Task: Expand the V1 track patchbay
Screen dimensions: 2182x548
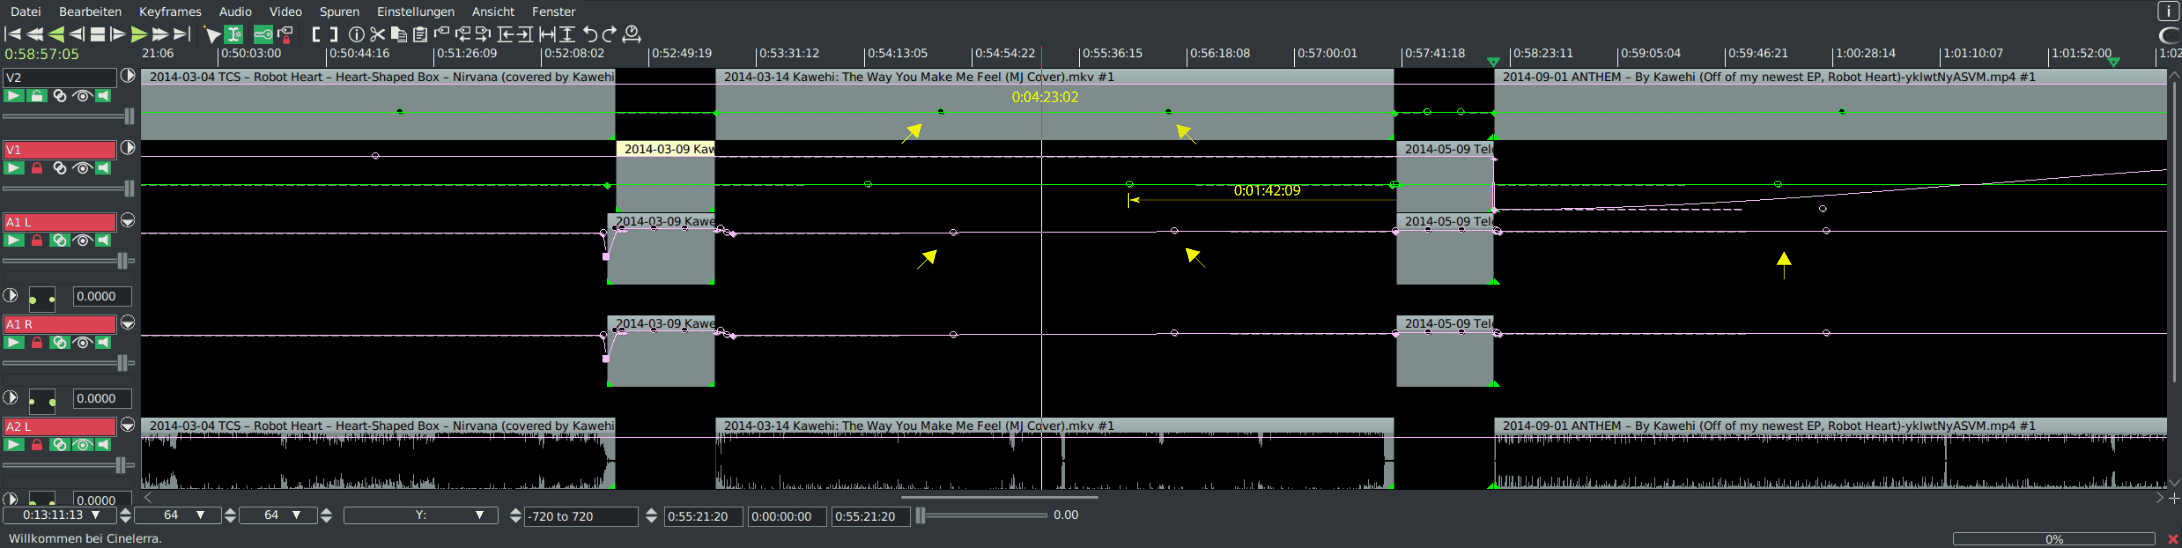Action: [128, 148]
